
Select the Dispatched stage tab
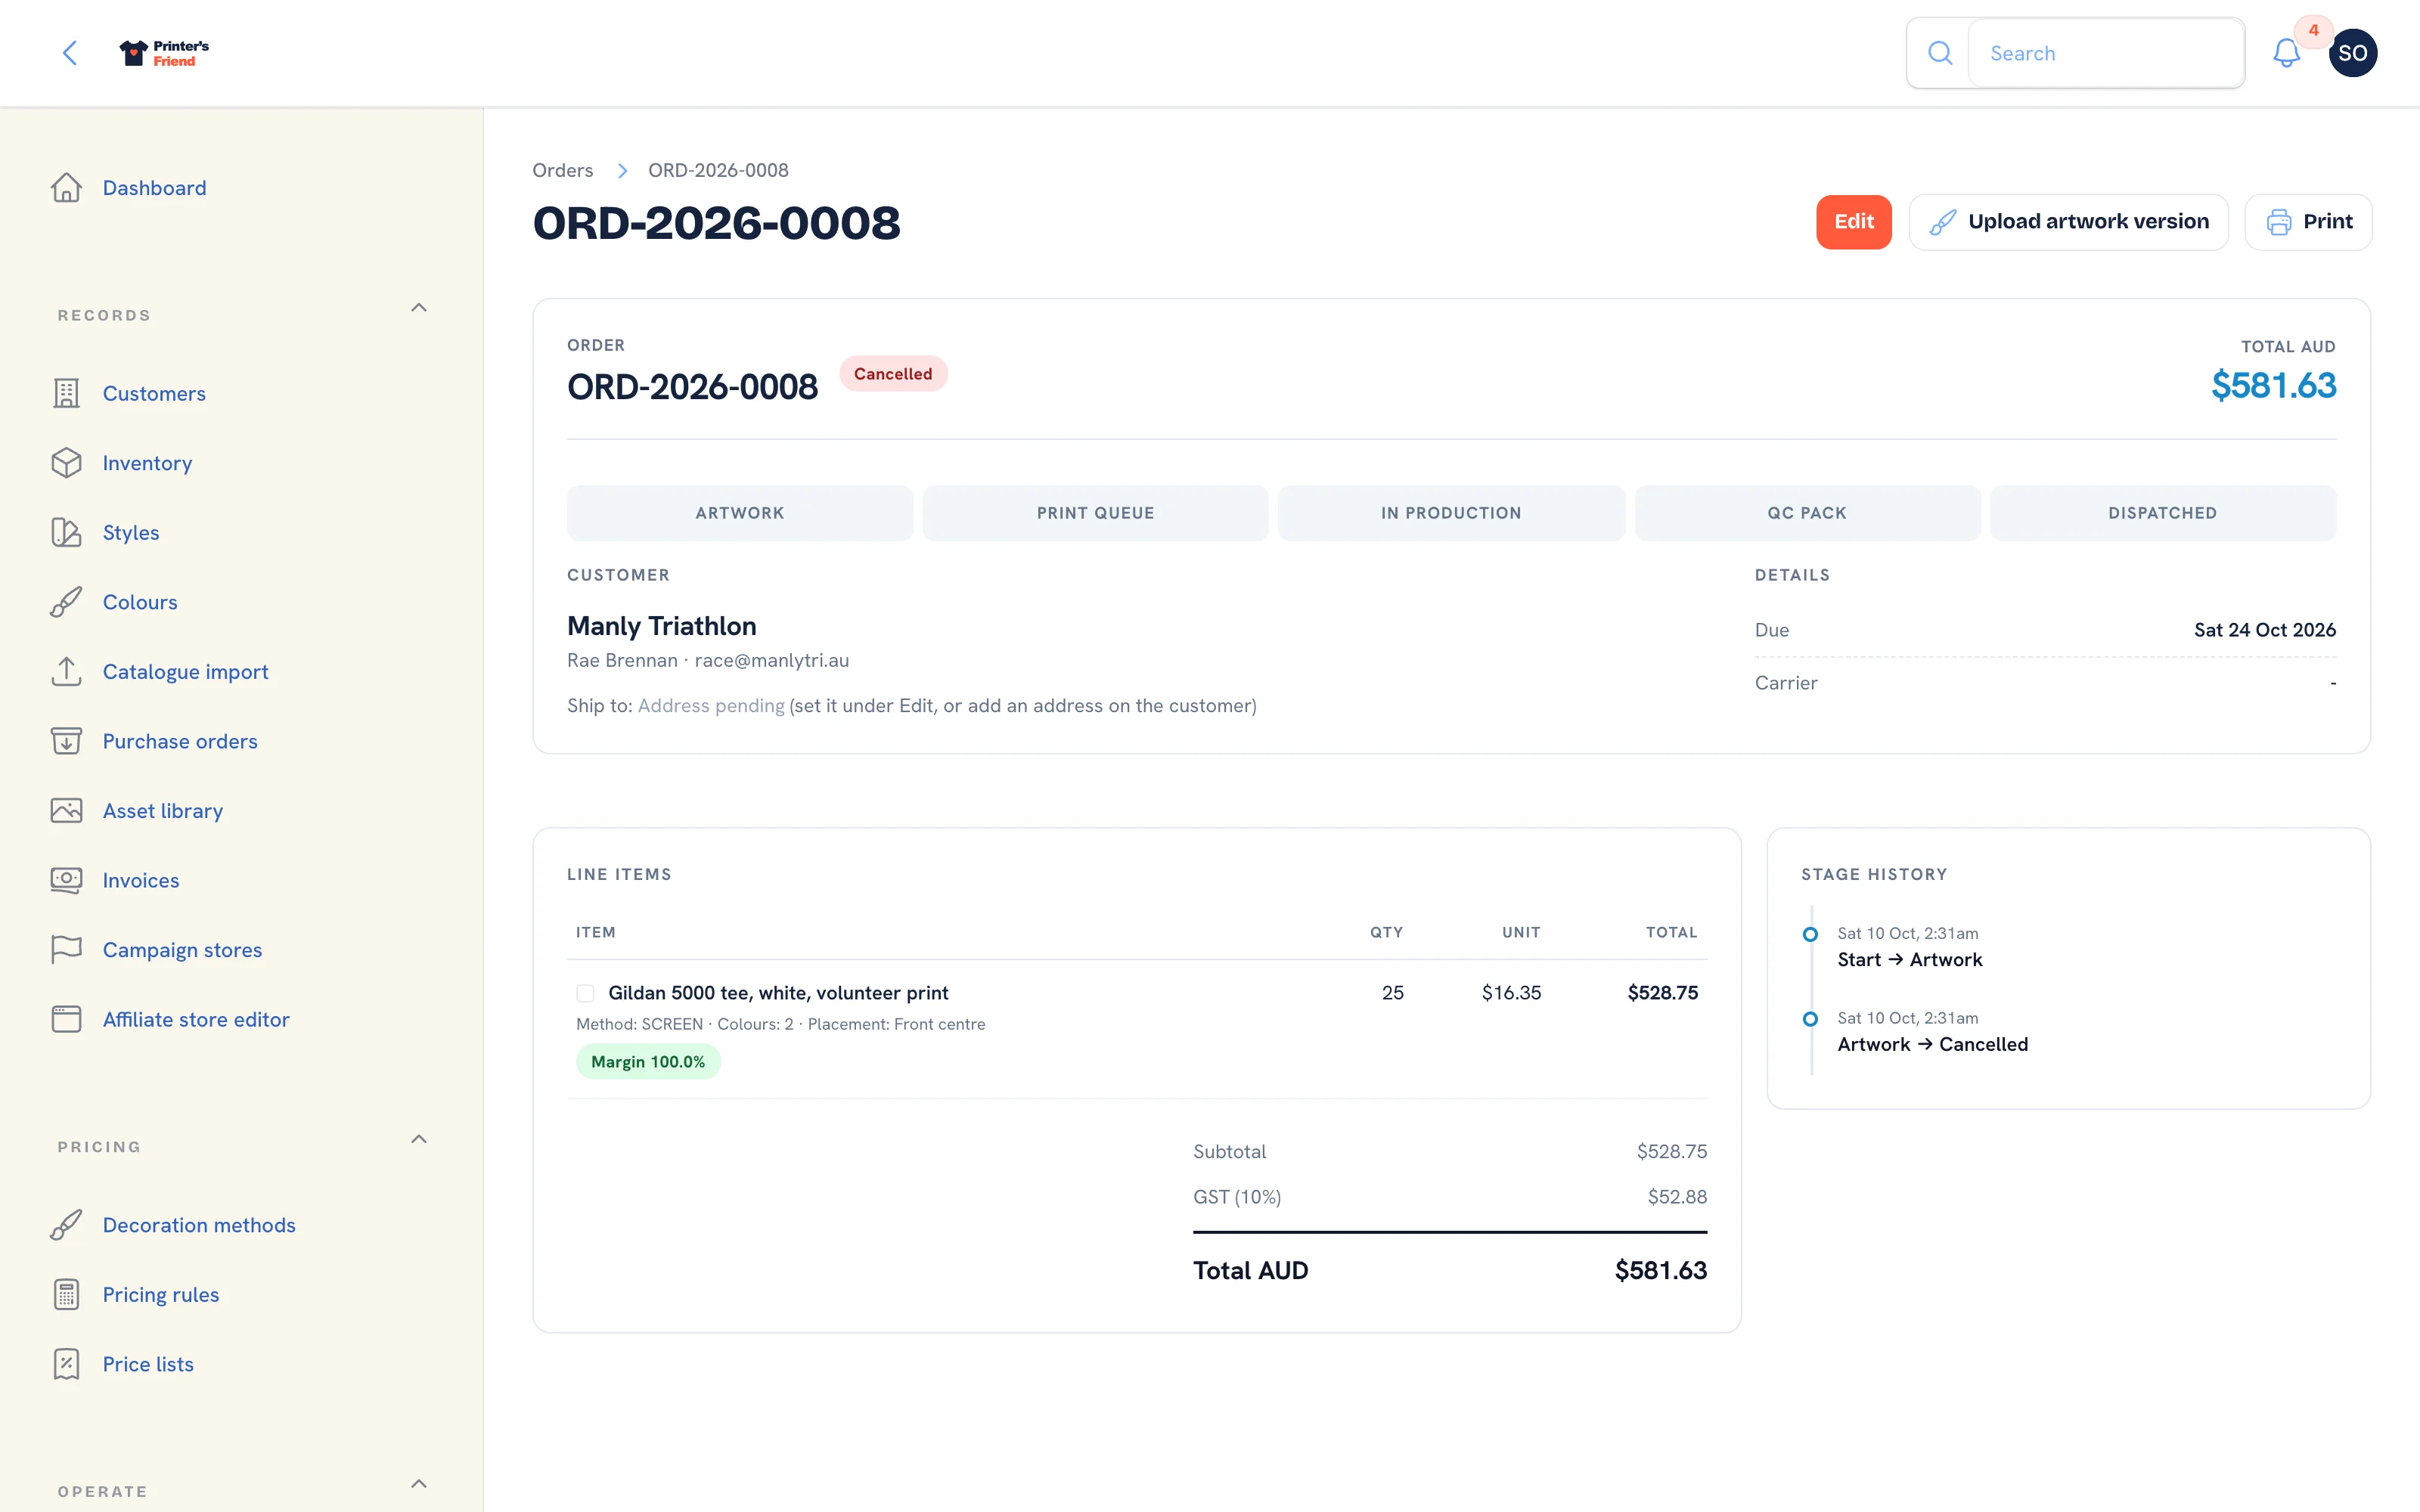tap(2162, 513)
